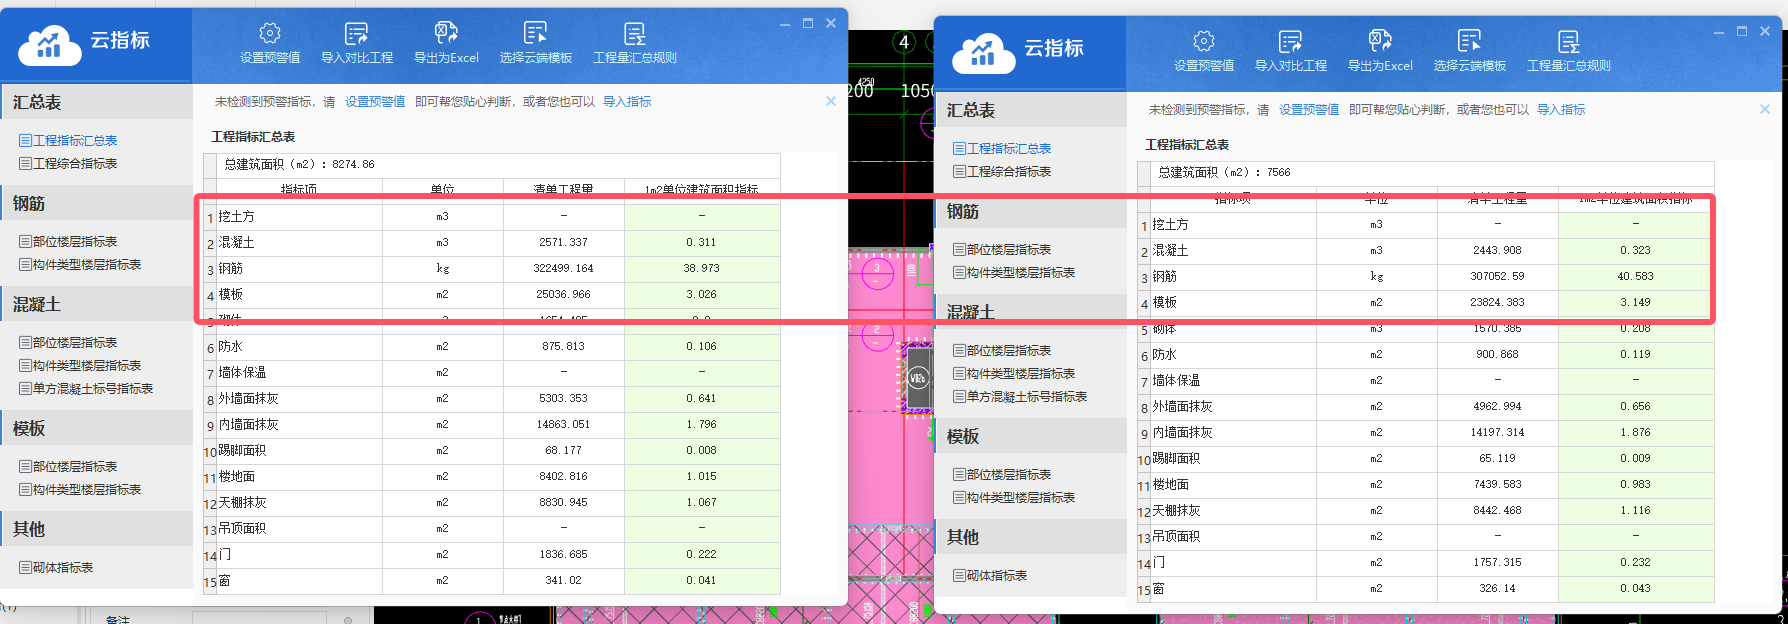Select 模板 value 23824.383 in right window table
The height and width of the screenshot is (624, 1788).
[x=1498, y=302]
